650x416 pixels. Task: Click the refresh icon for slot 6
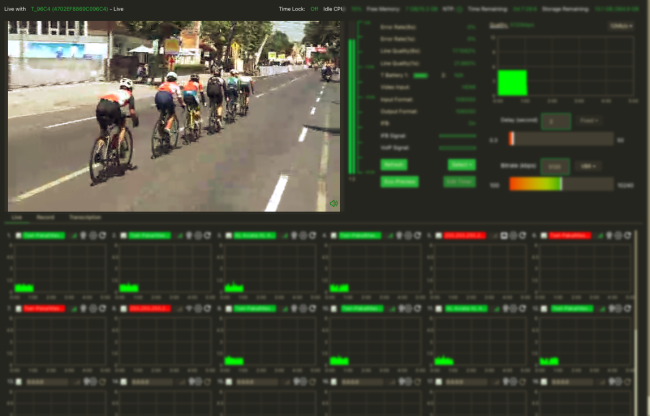coord(628,235)
